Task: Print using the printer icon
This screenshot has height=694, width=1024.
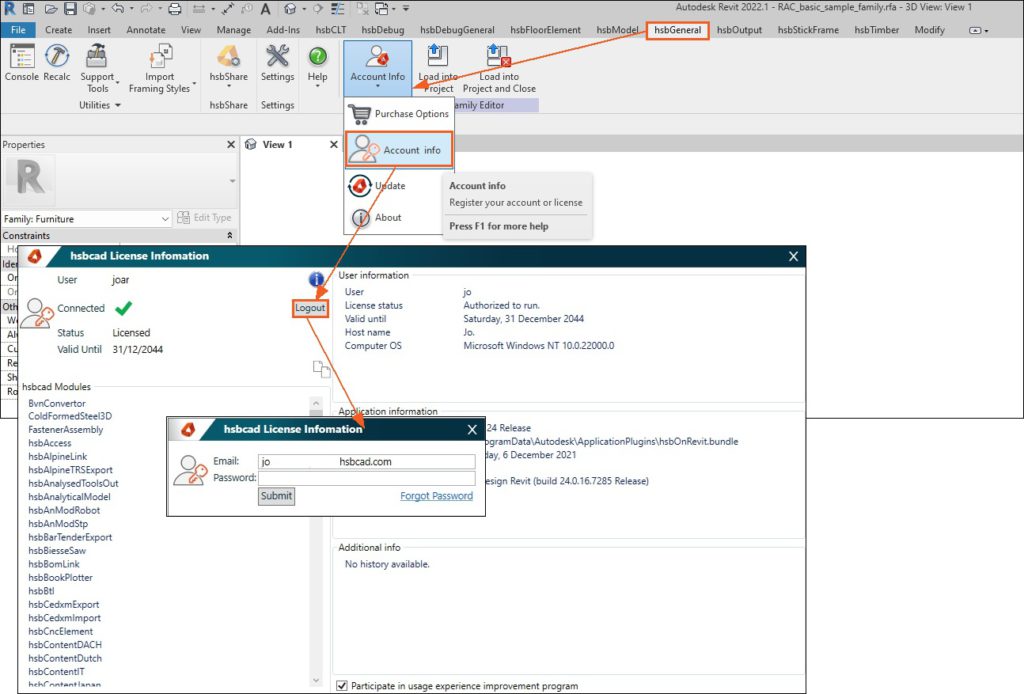Action: pos(175,9)
